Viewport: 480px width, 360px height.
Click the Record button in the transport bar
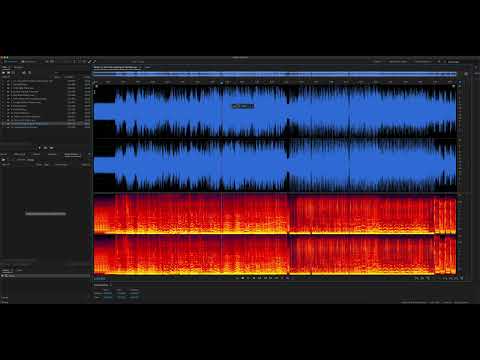[x=287, y=278]
